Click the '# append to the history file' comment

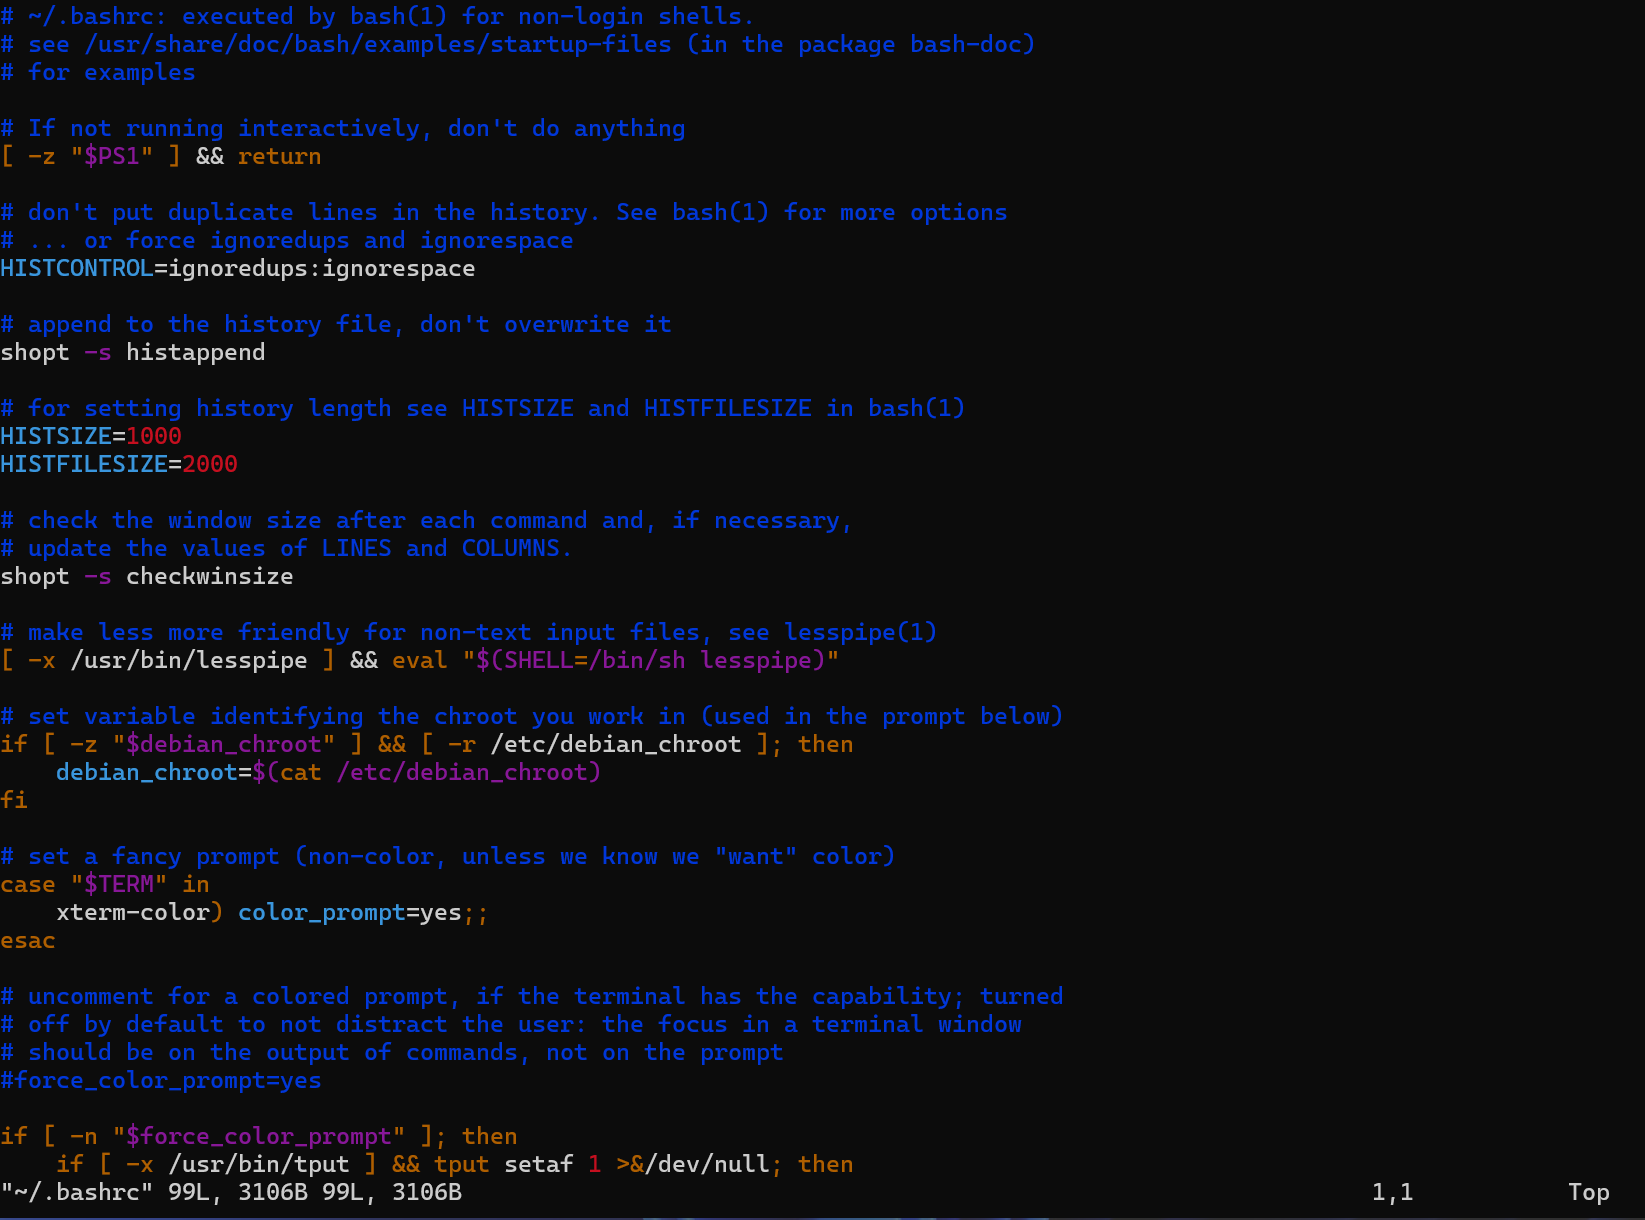[336, 324]
